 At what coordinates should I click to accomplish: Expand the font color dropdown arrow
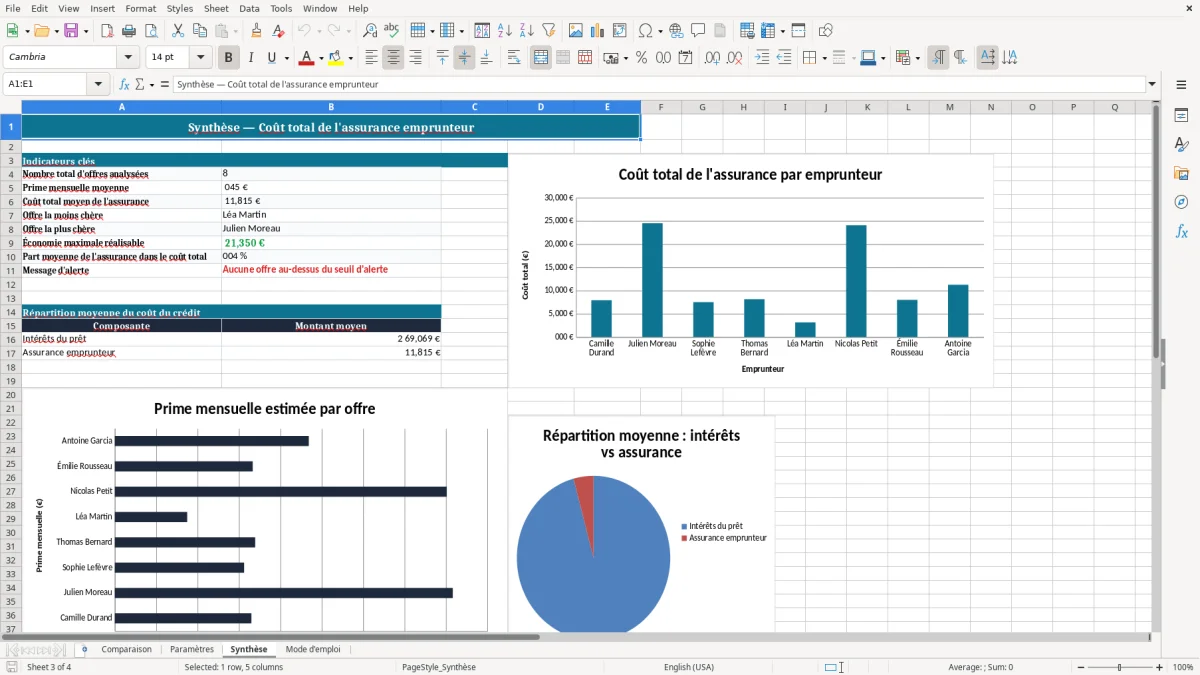(x=320, y=58)
